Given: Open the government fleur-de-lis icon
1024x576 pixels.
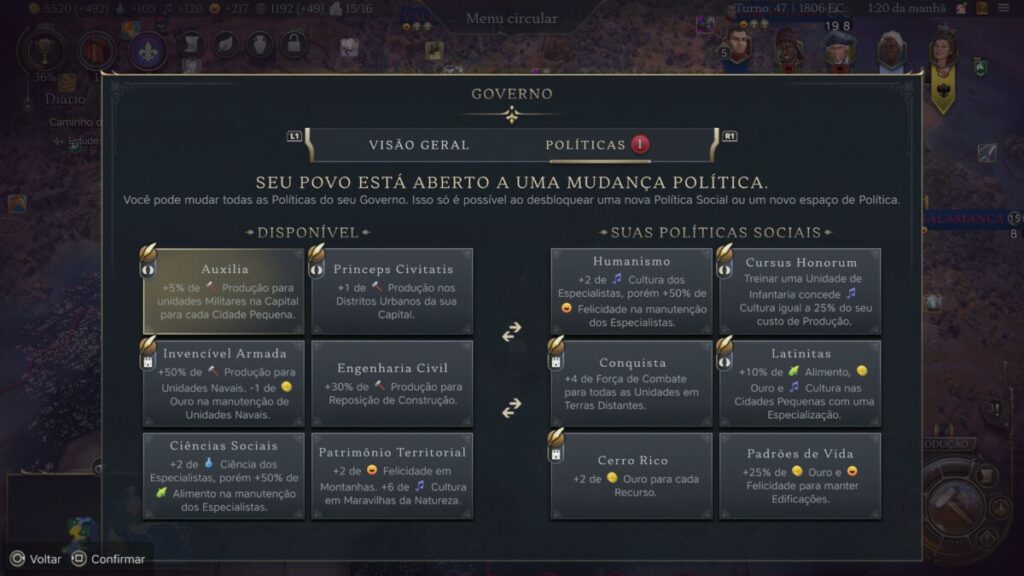Looking at the screenshot, I should 148,50.
